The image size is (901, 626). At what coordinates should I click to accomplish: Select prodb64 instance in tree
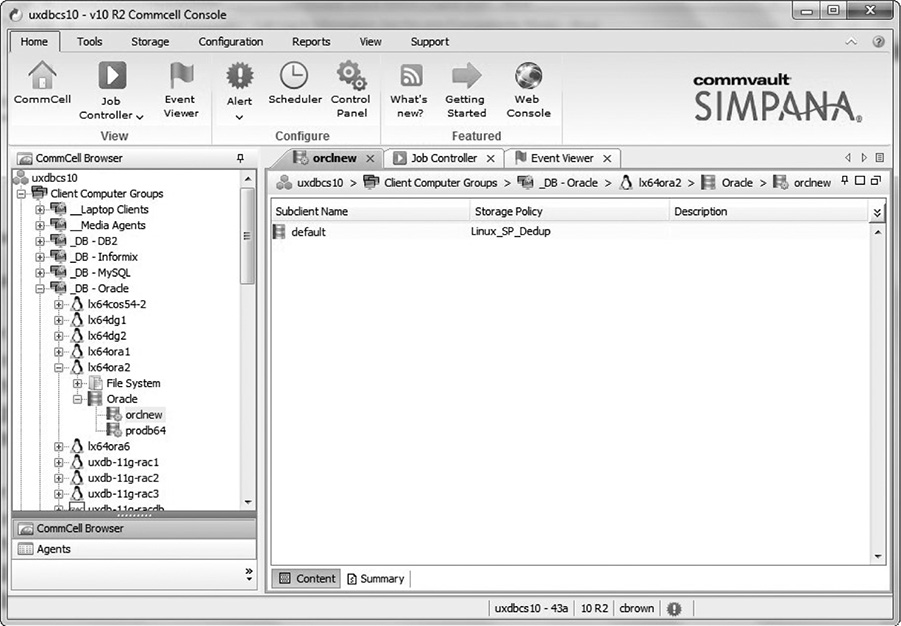(x=145, y=431)
